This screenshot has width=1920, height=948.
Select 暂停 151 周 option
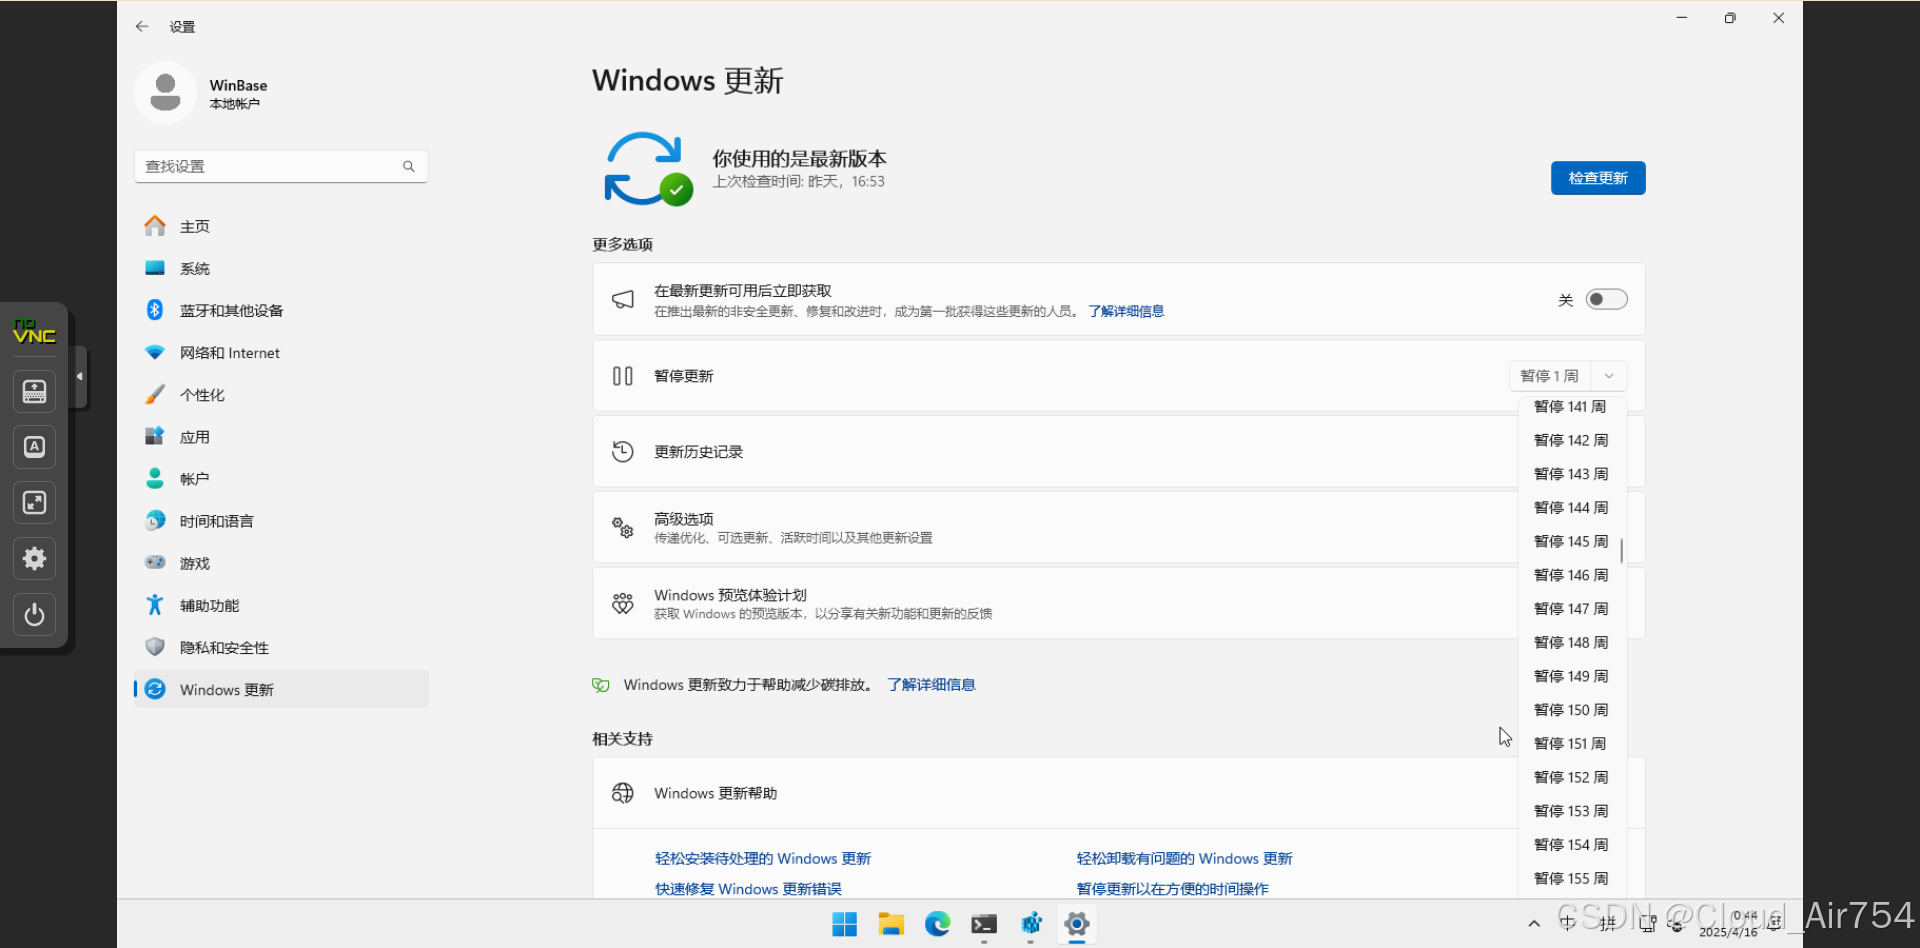point(1571,744)
